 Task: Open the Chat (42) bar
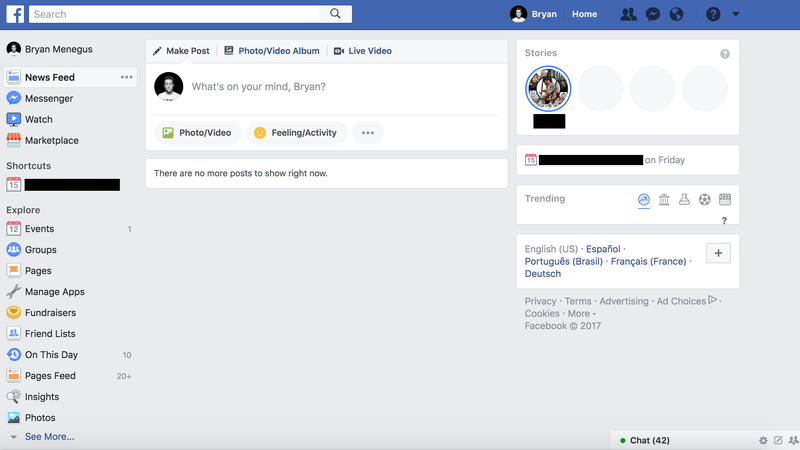(x=649, y=440)
